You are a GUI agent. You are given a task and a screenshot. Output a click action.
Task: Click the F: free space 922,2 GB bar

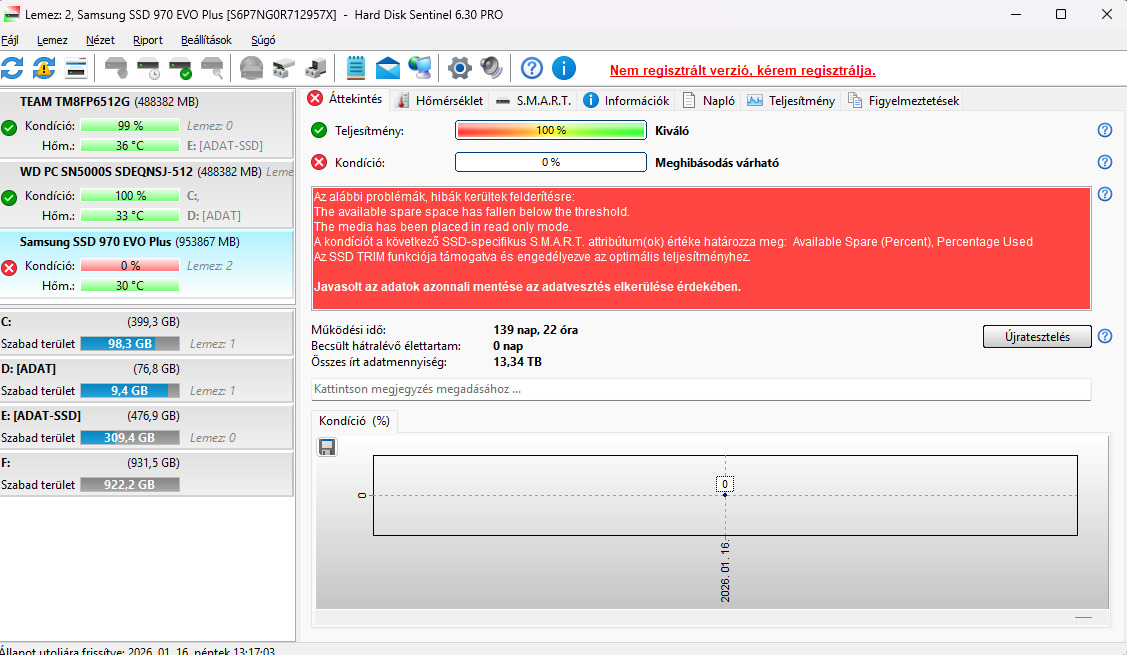click(x=129, y=485)
